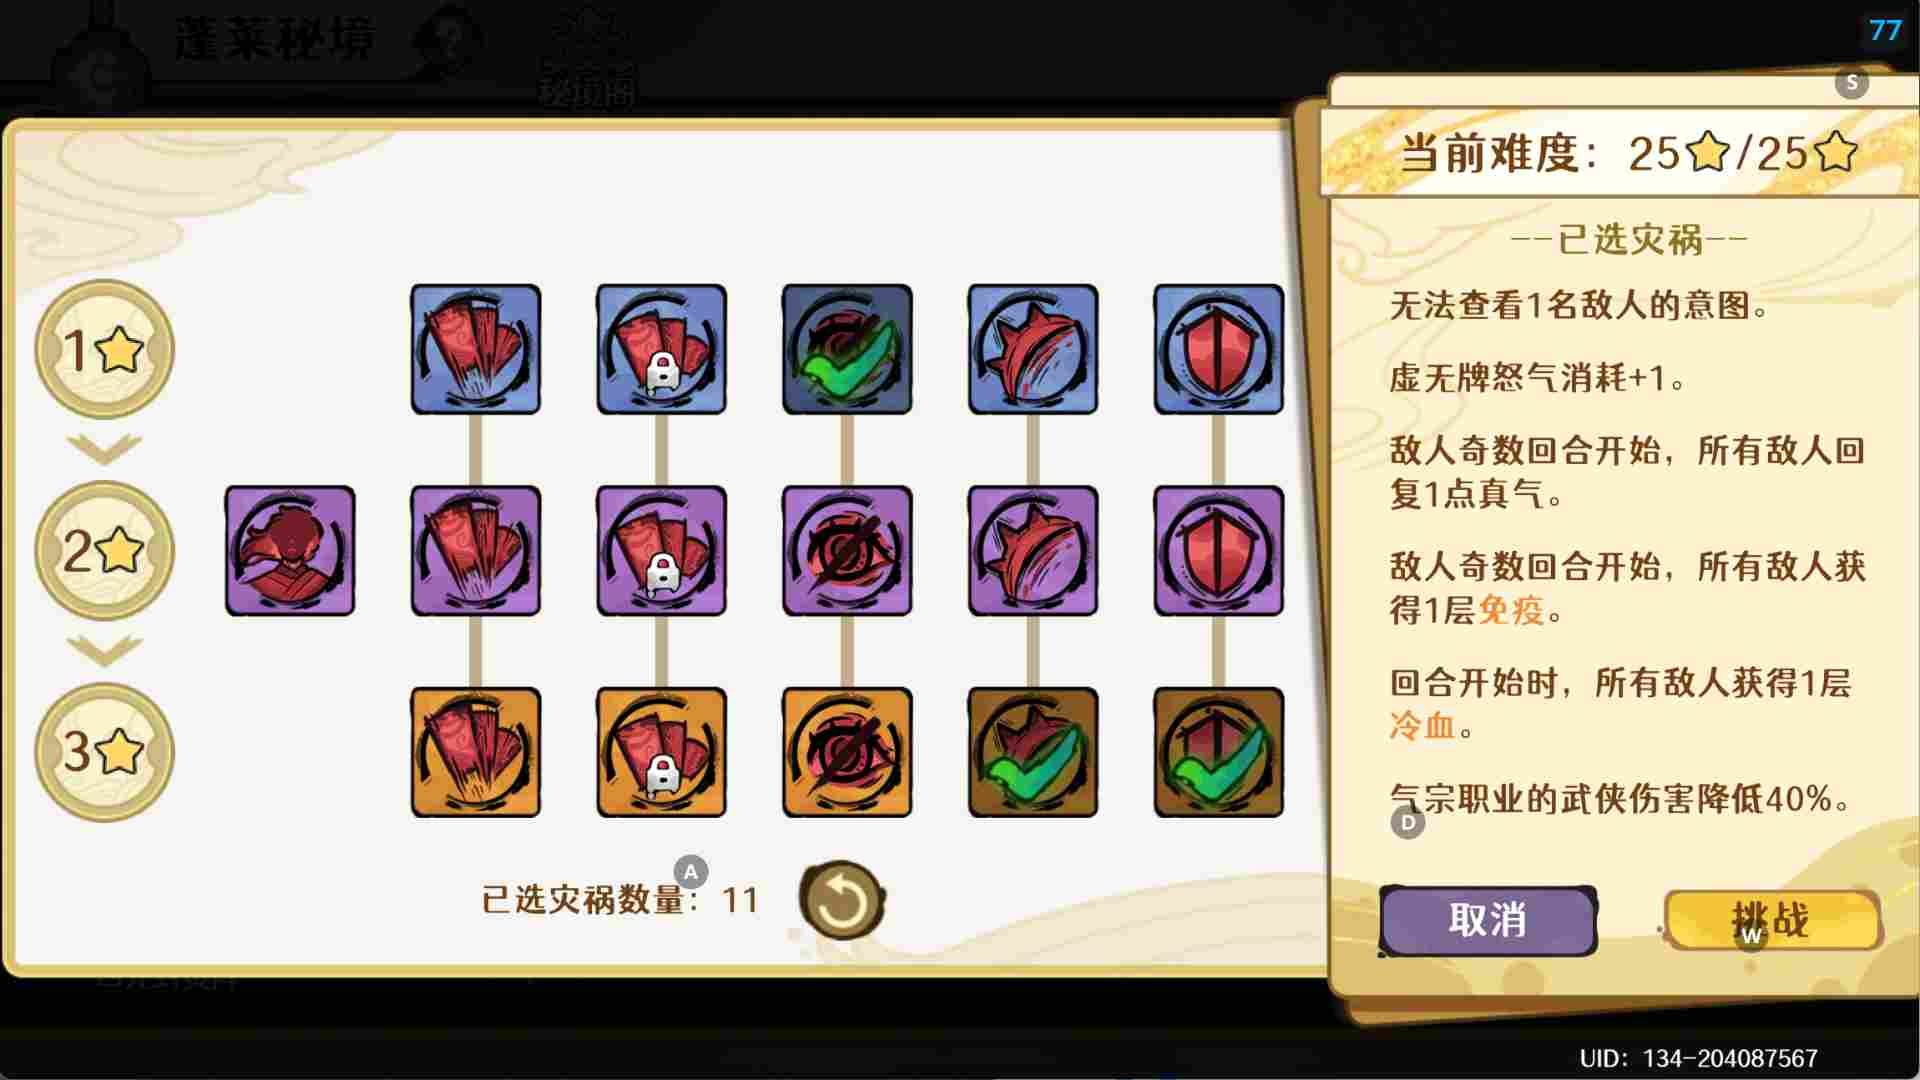Select the purple shield calamity icon

click(x=1218, y=551)
